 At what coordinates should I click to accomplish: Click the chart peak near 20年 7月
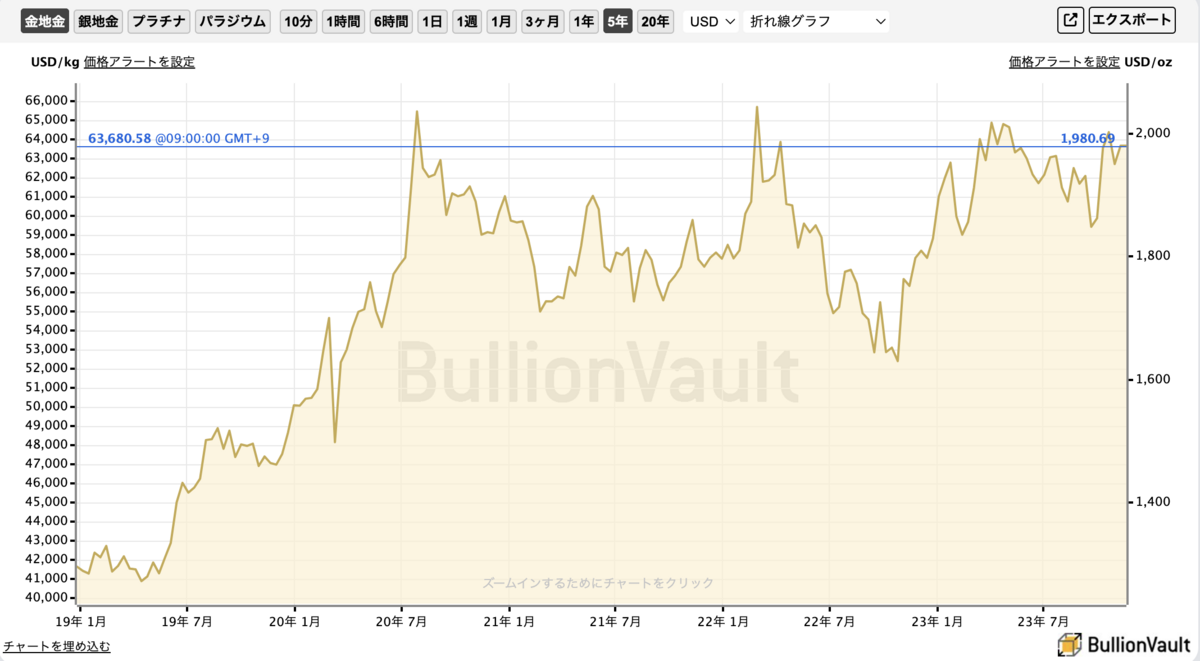click(x=416, y=111)
